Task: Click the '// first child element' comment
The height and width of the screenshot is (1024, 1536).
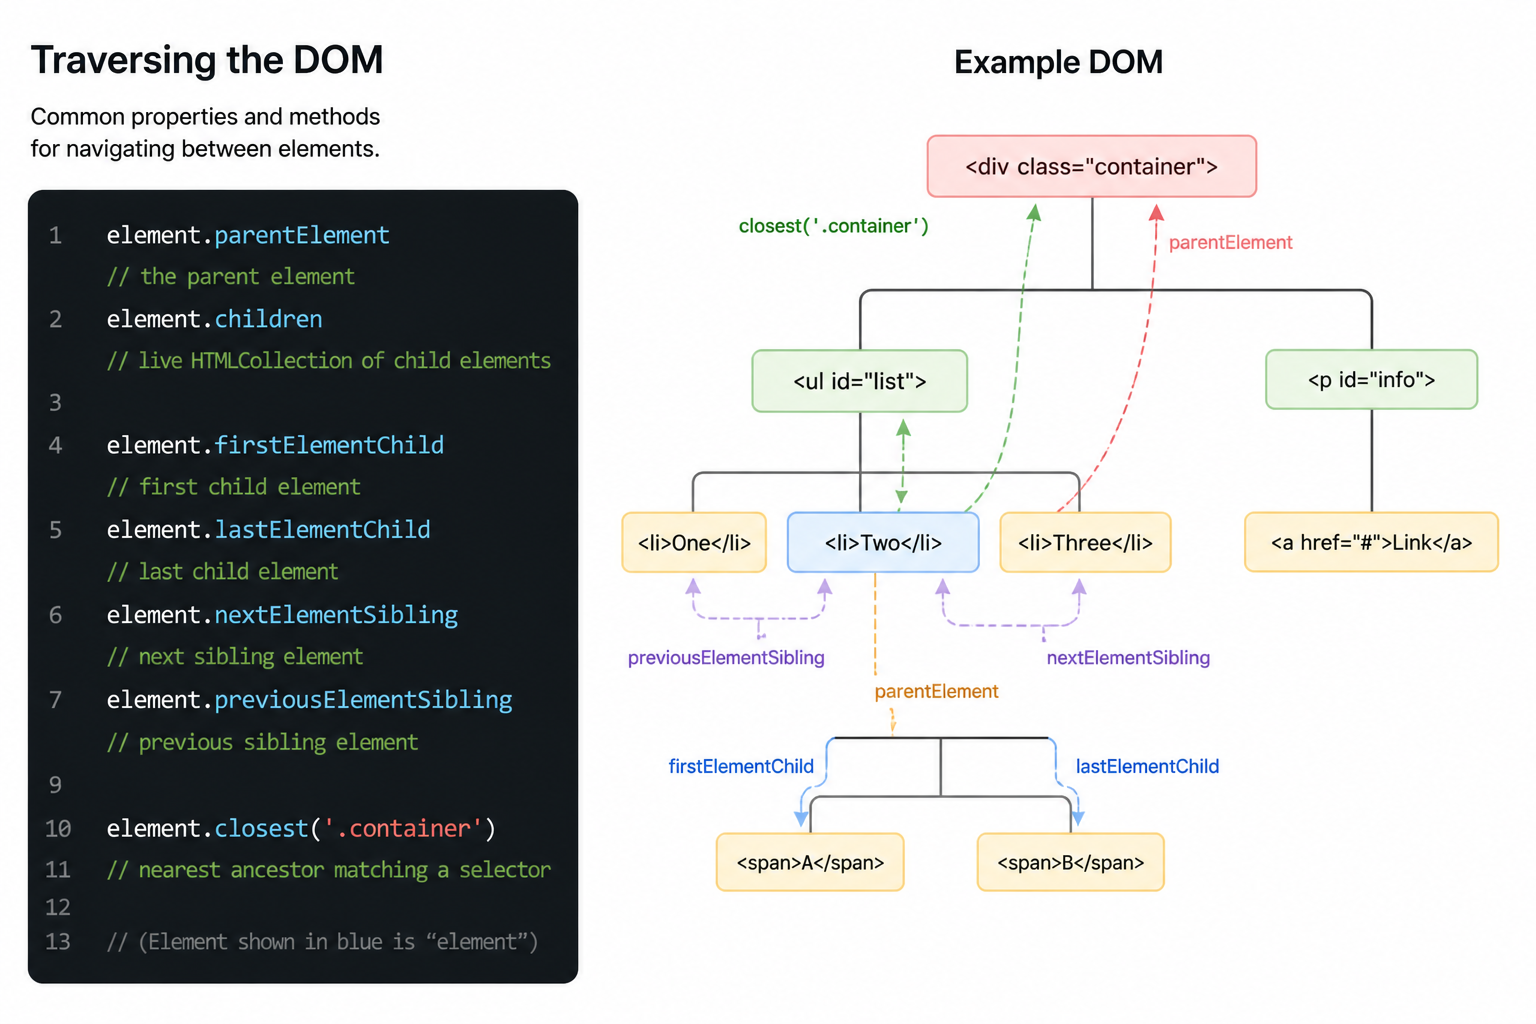Action: coord(234,486)
